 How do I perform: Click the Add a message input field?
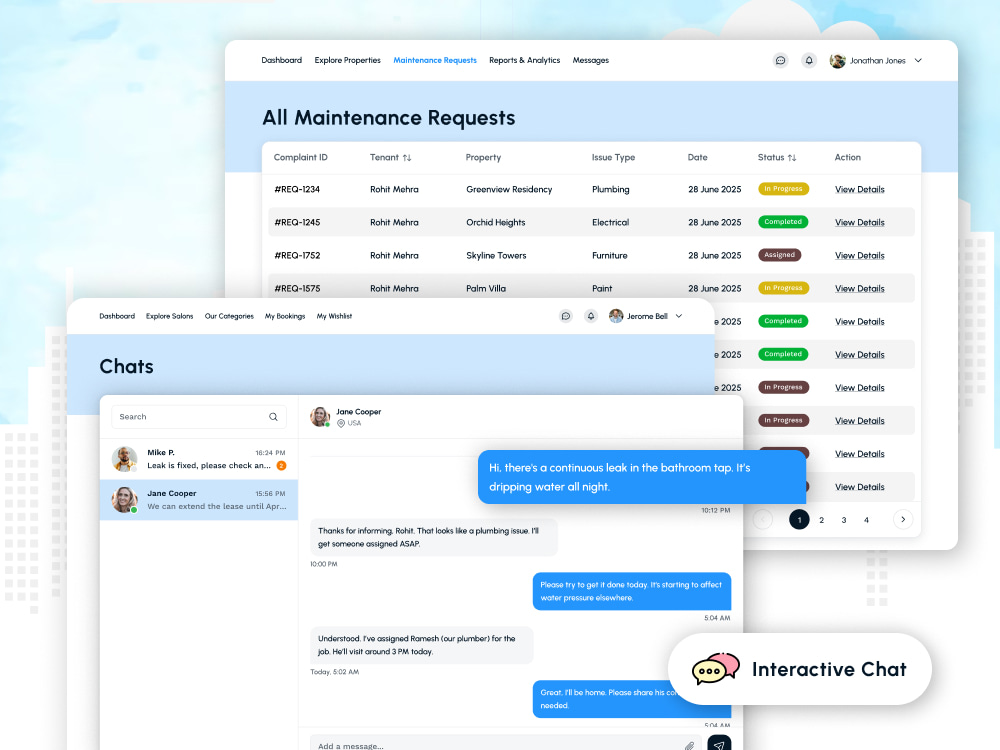[506, 744]
